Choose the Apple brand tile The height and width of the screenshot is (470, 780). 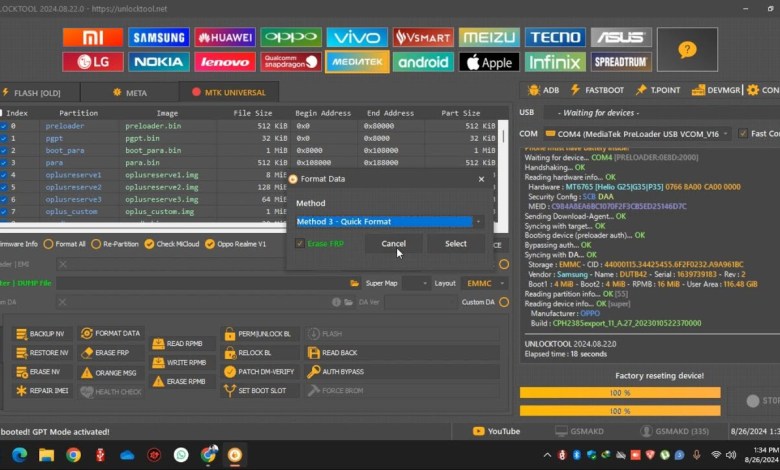click(x=489, y=62)
